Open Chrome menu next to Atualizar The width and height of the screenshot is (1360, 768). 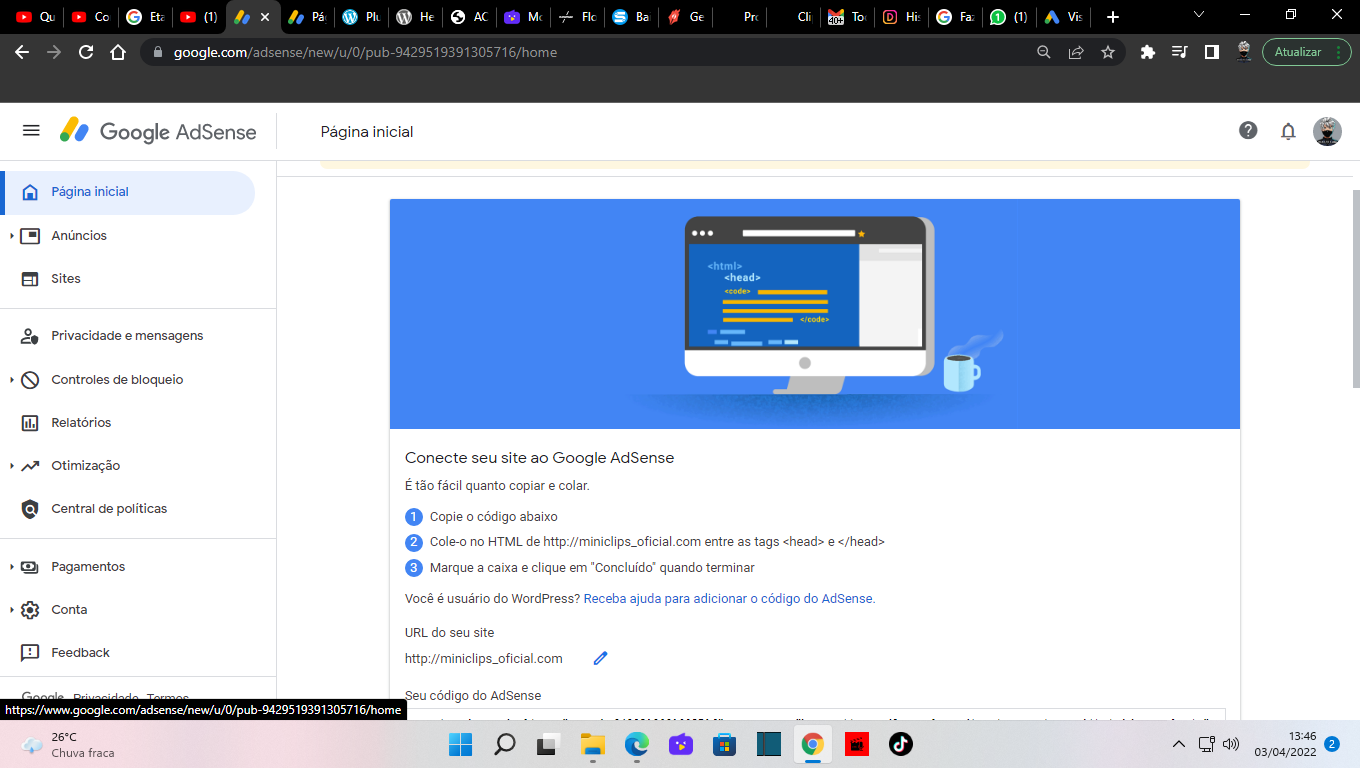point(1338,52)
